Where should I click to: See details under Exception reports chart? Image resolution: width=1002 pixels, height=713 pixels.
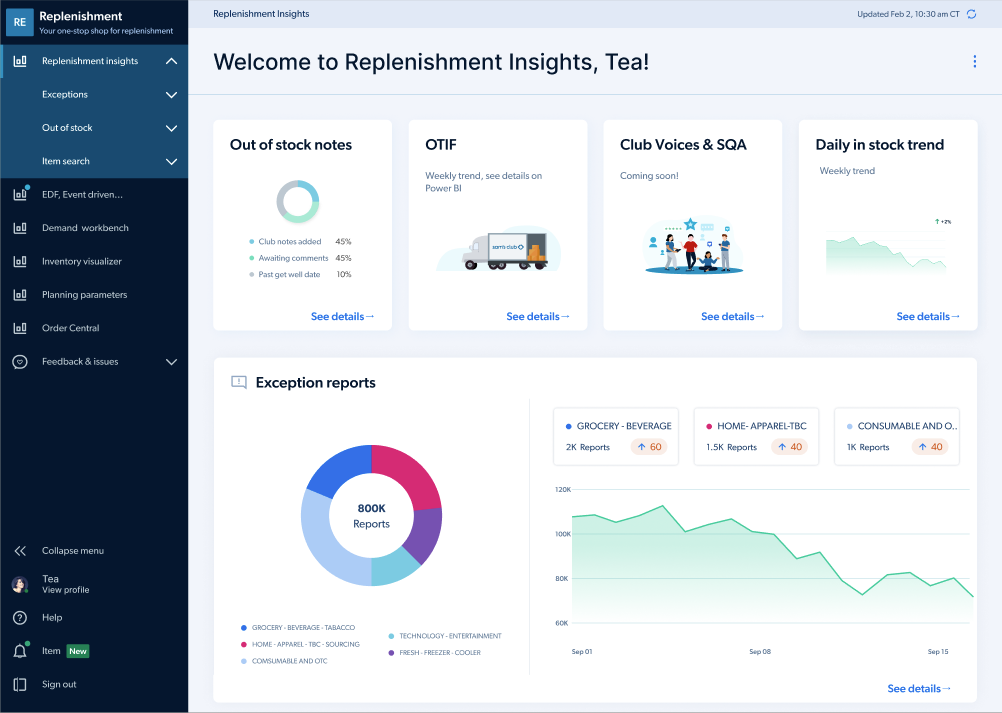click(x=919, y=688)
